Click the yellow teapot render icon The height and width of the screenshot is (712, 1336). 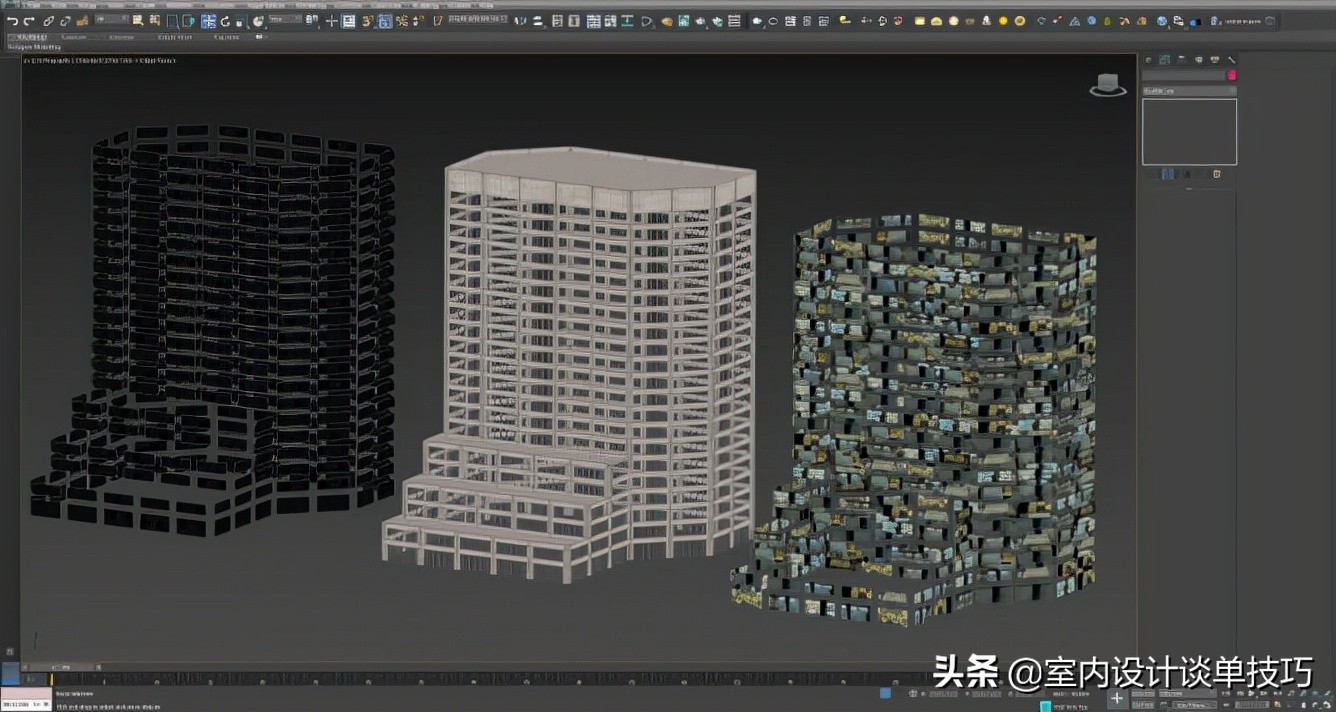(x=845, y=20)
